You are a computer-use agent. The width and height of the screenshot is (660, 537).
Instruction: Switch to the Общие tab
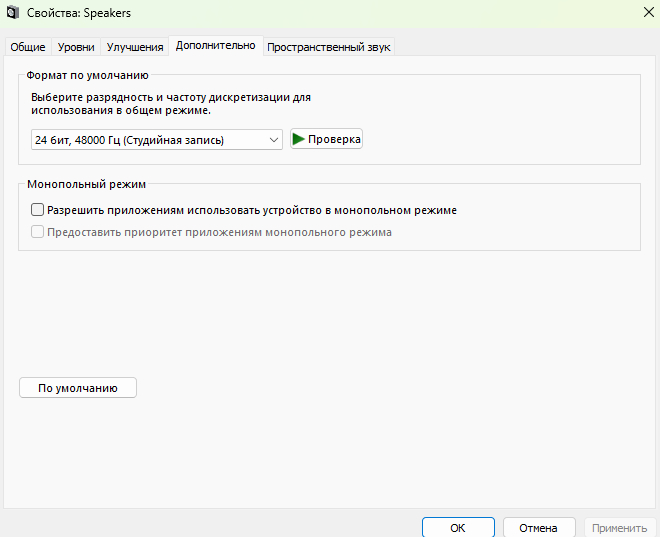[27, 47]
